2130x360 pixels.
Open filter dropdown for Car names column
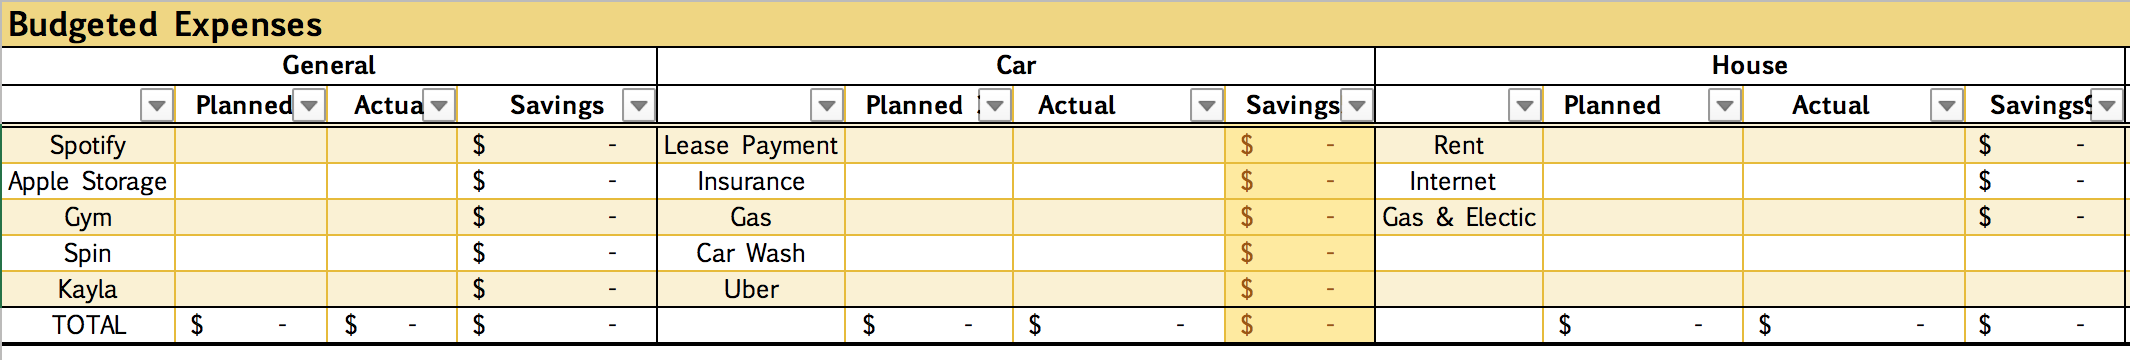coord(827,105)
